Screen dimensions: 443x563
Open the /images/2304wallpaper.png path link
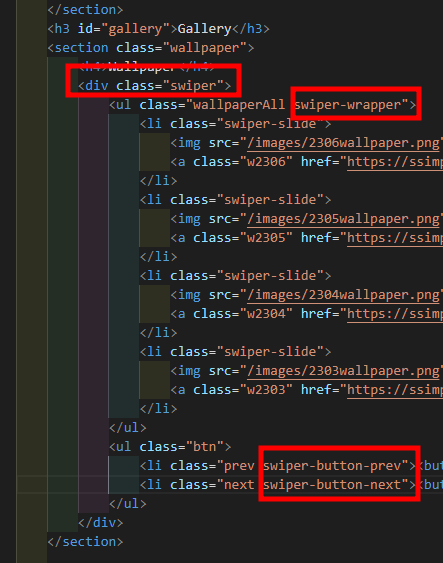click(344, 295)
